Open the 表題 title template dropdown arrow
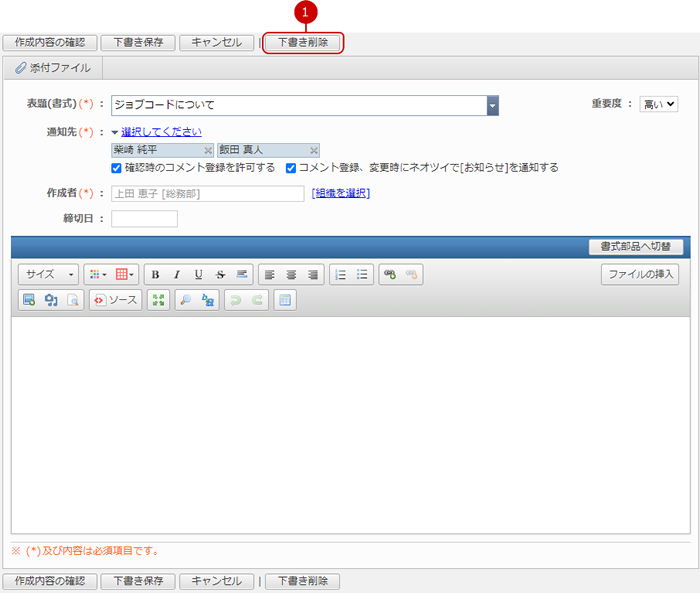Image resolution: width=700 pixels, height=593 pixels. [492, 106]
